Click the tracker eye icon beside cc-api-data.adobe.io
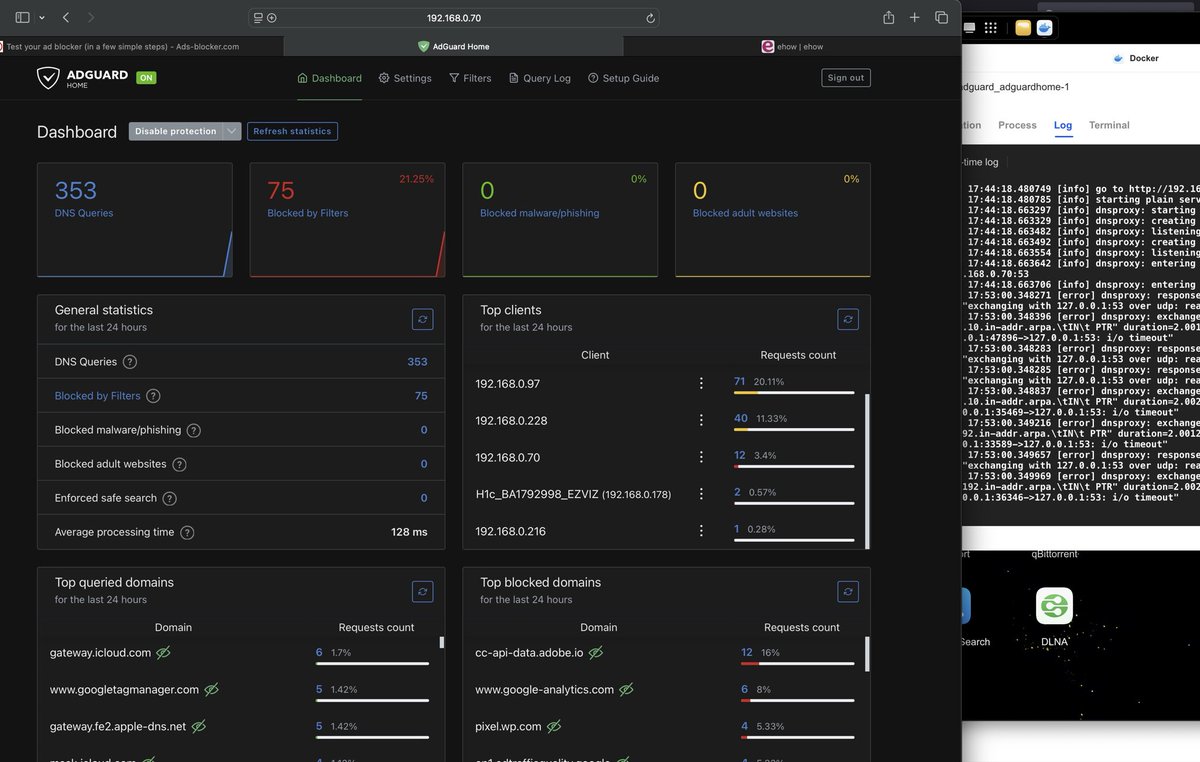Screen dimensions: 1200x762 click(x=595, y=653)
